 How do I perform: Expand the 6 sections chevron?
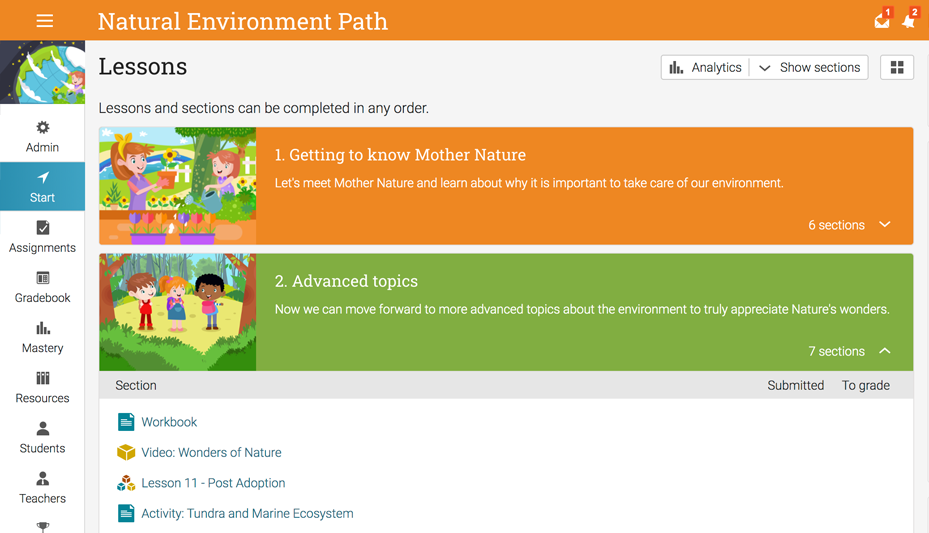coord(885,224)
